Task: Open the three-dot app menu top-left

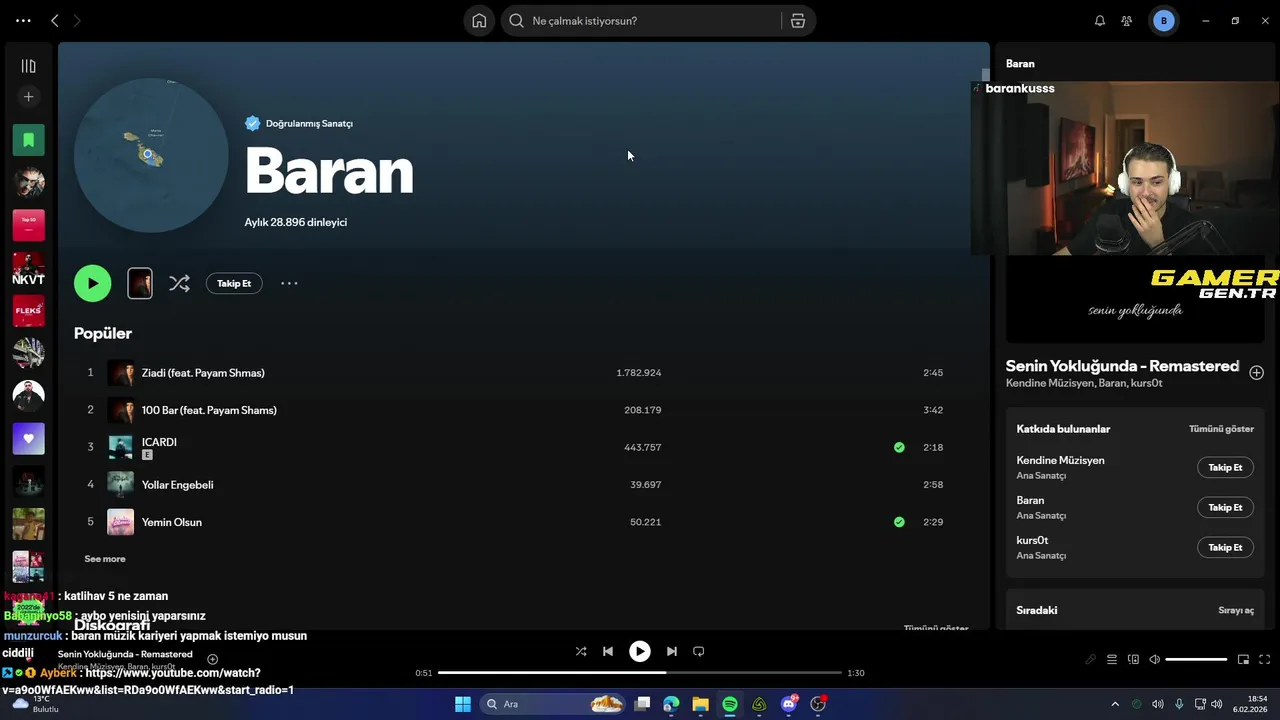Action: [x=23, y=21]
